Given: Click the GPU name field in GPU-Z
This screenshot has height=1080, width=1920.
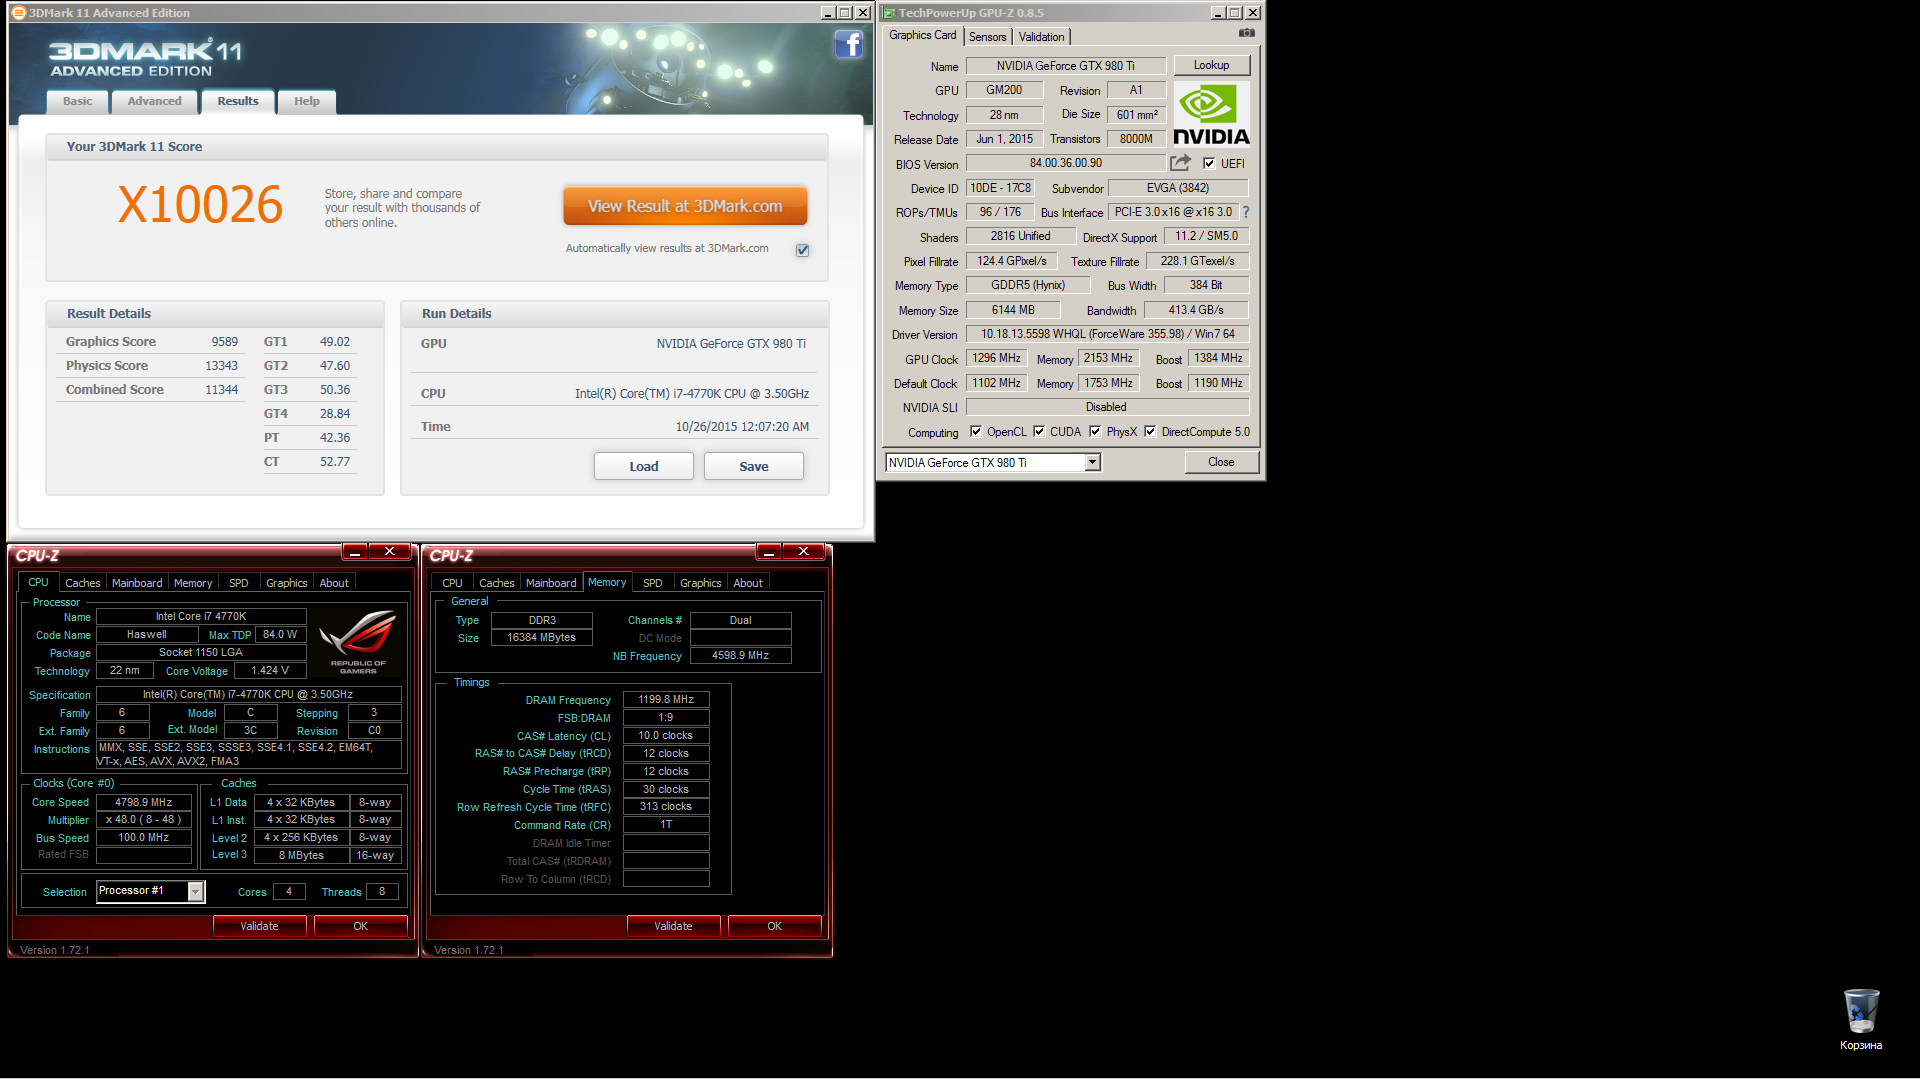Looking at the screenshot, I should click(x=1066, y=66).
